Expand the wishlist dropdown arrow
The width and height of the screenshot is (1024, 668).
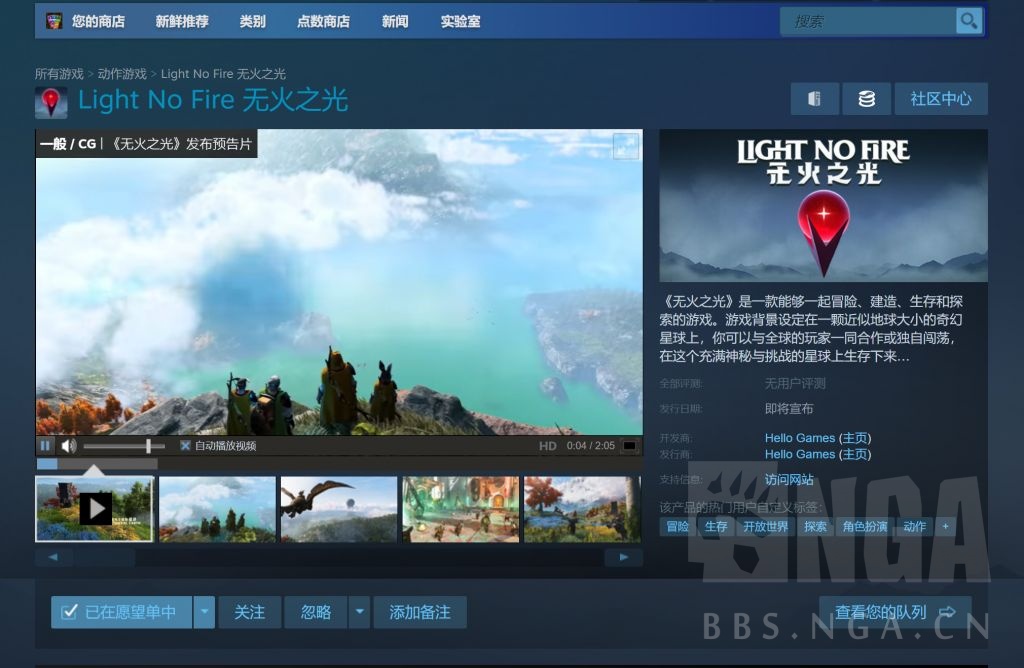click(x=204, y=612)
